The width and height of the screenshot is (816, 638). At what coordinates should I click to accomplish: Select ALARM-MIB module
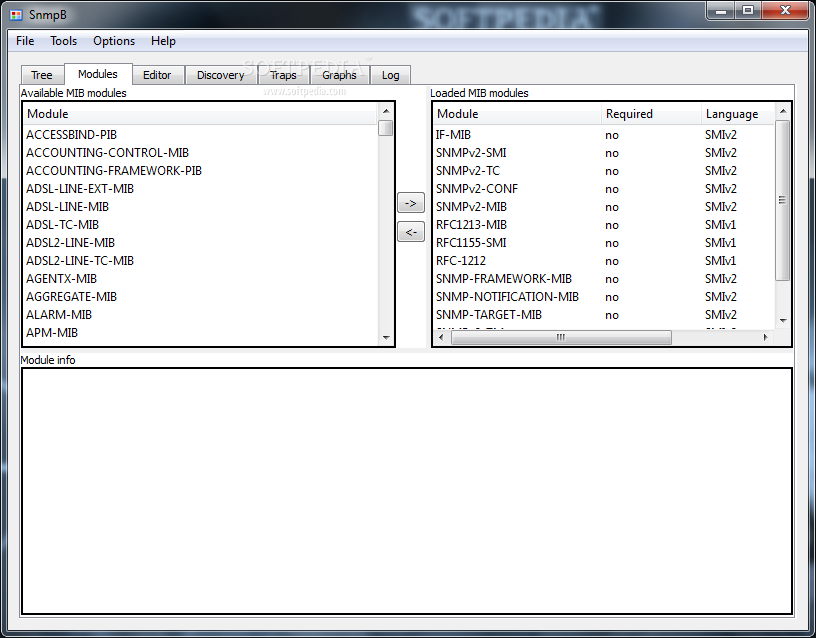[x=59, y=315]
